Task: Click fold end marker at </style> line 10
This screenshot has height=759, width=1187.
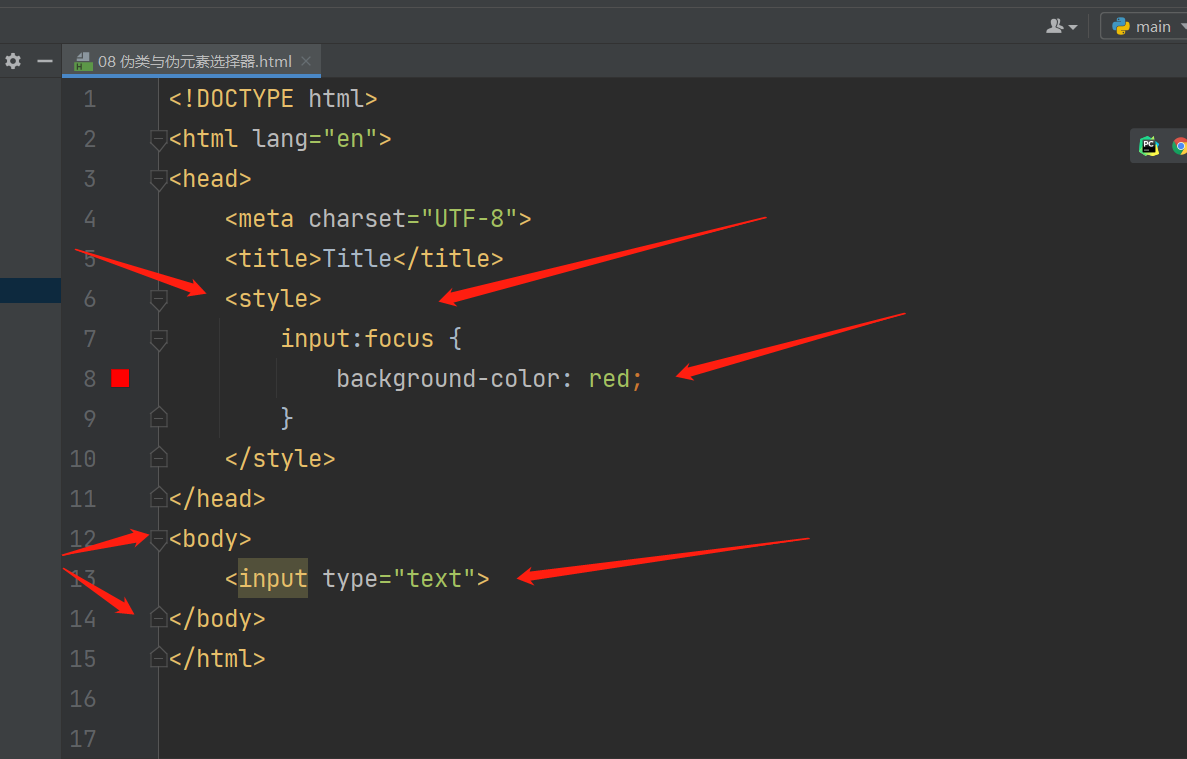Action: [158, 458]
